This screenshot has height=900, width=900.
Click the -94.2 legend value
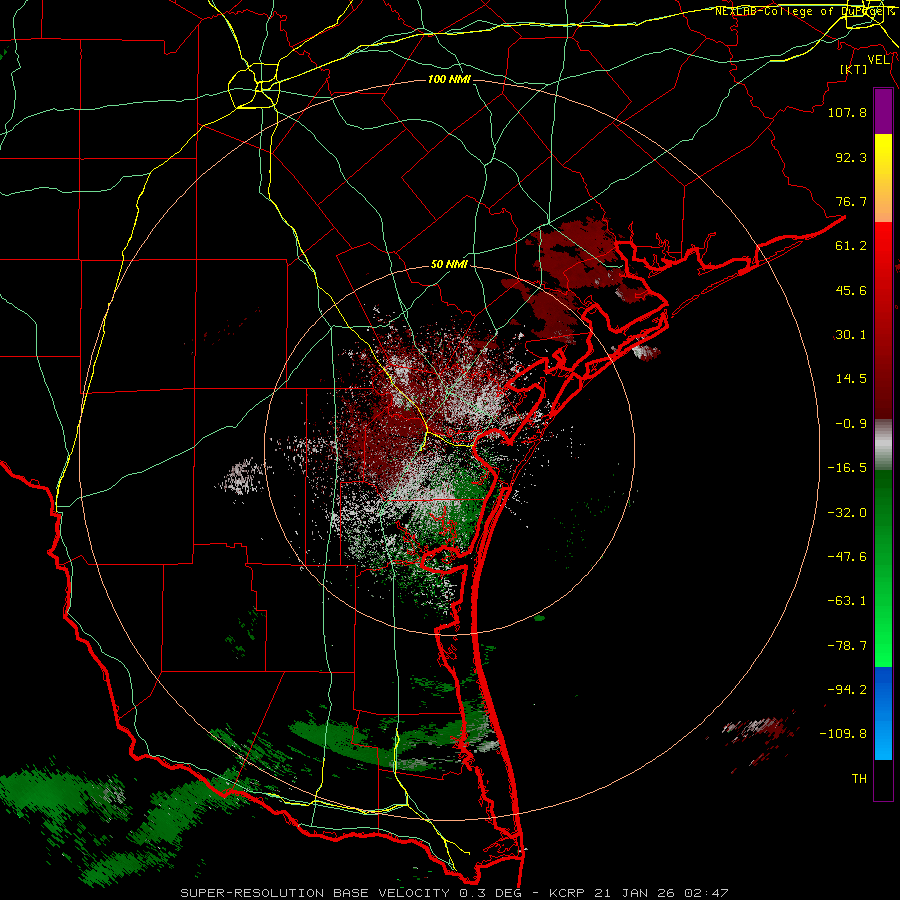(x=847, y=689)
